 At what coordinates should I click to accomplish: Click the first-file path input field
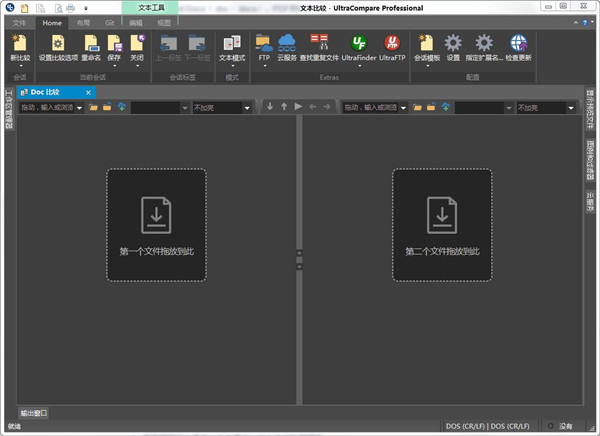pos(47,108)
